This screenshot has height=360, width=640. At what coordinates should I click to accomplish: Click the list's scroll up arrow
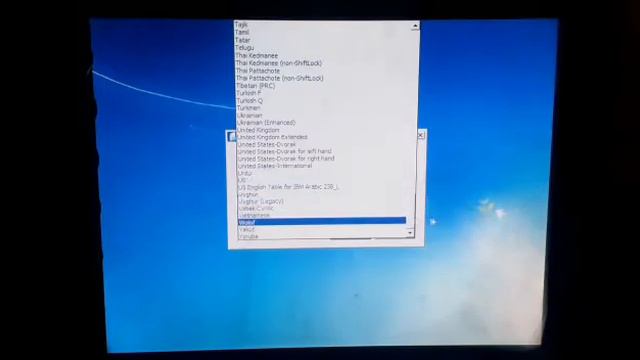click(x=415, y=26)
